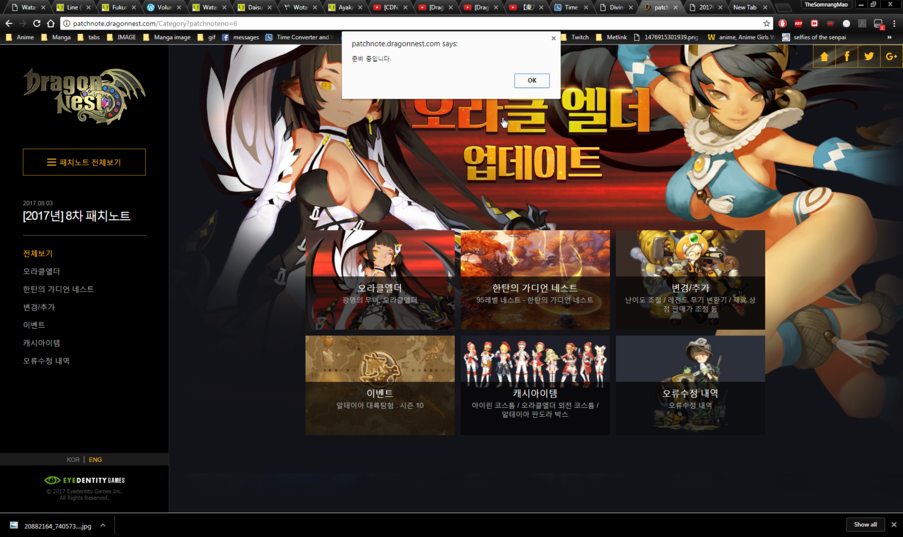Image resolution: width=903 pixels, height=537 pixels.
Task: Open the tabs bookmark folder
Action: (x=89, y=37)
